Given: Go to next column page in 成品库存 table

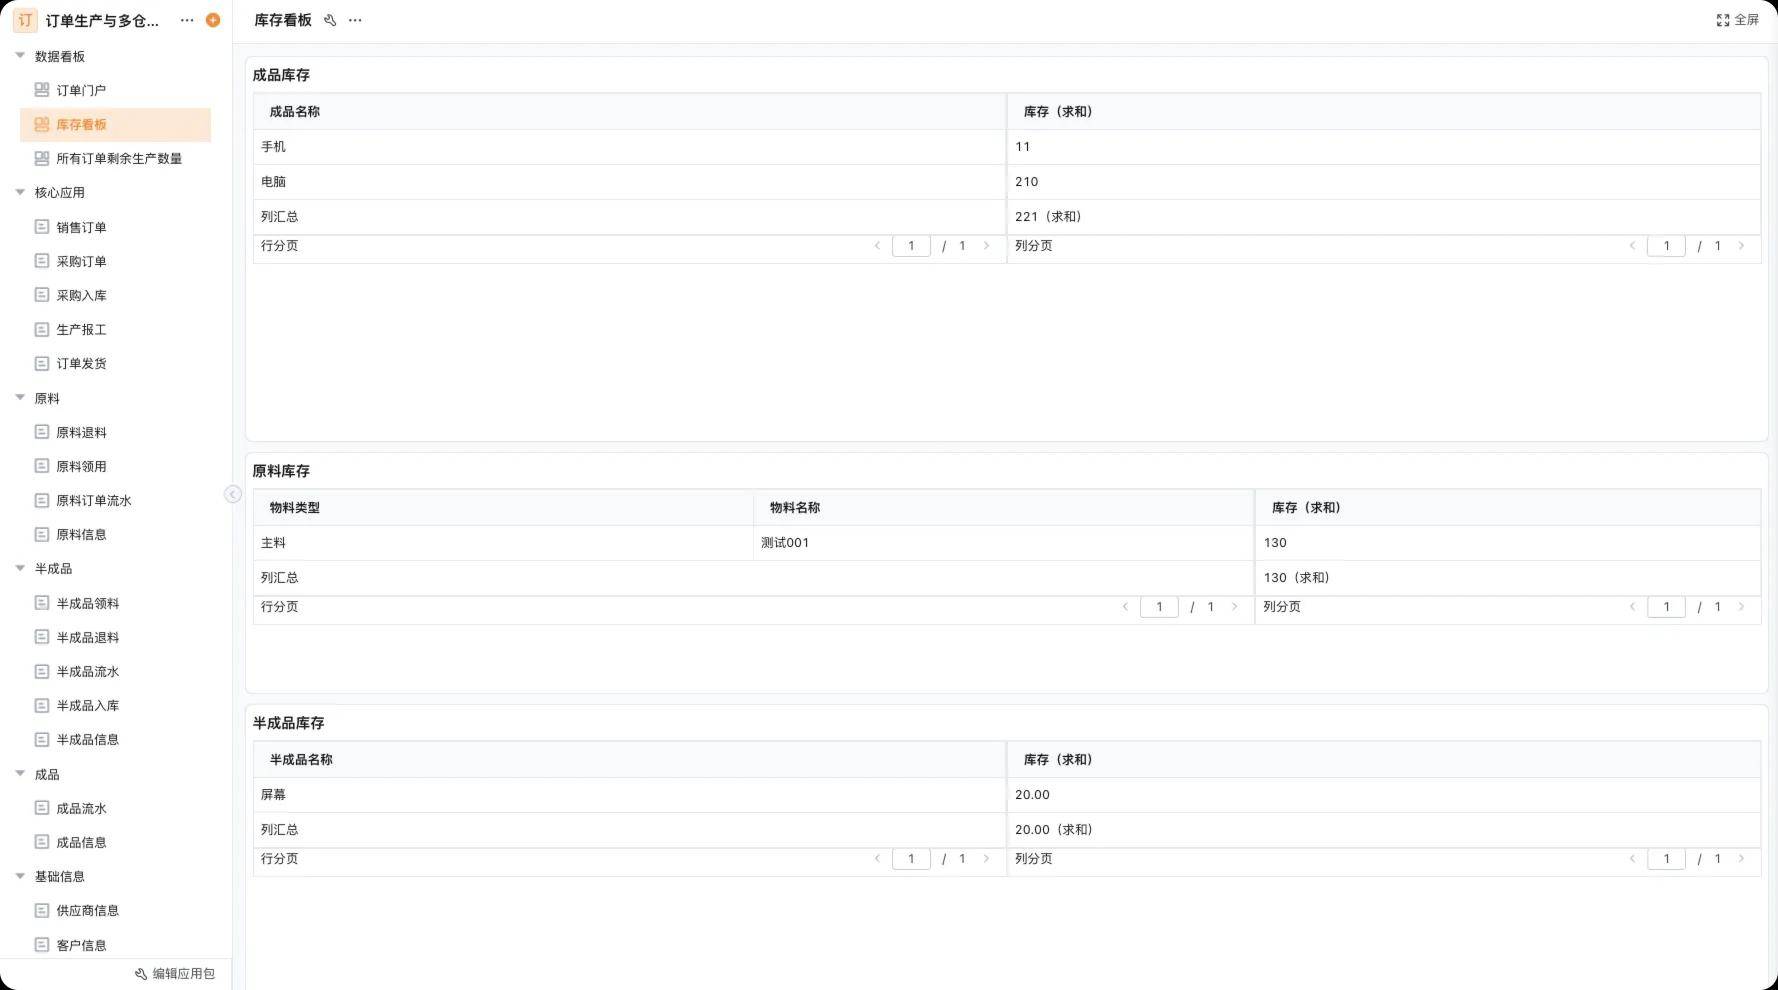Looking at the screenshot, I should coord(1741,246).
